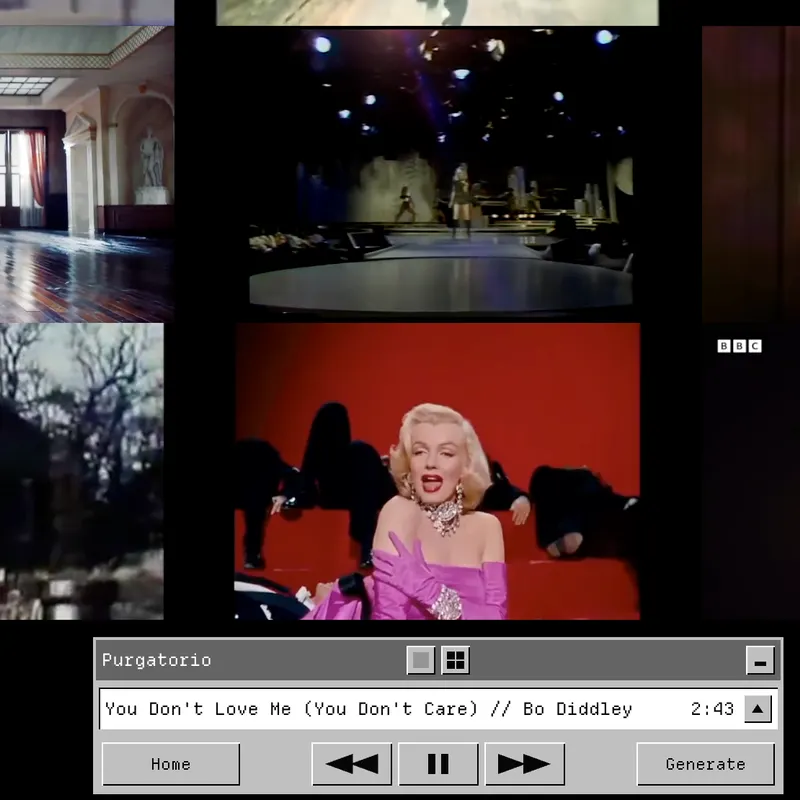
Task: Skip to the next track
Action: point(524,764)
